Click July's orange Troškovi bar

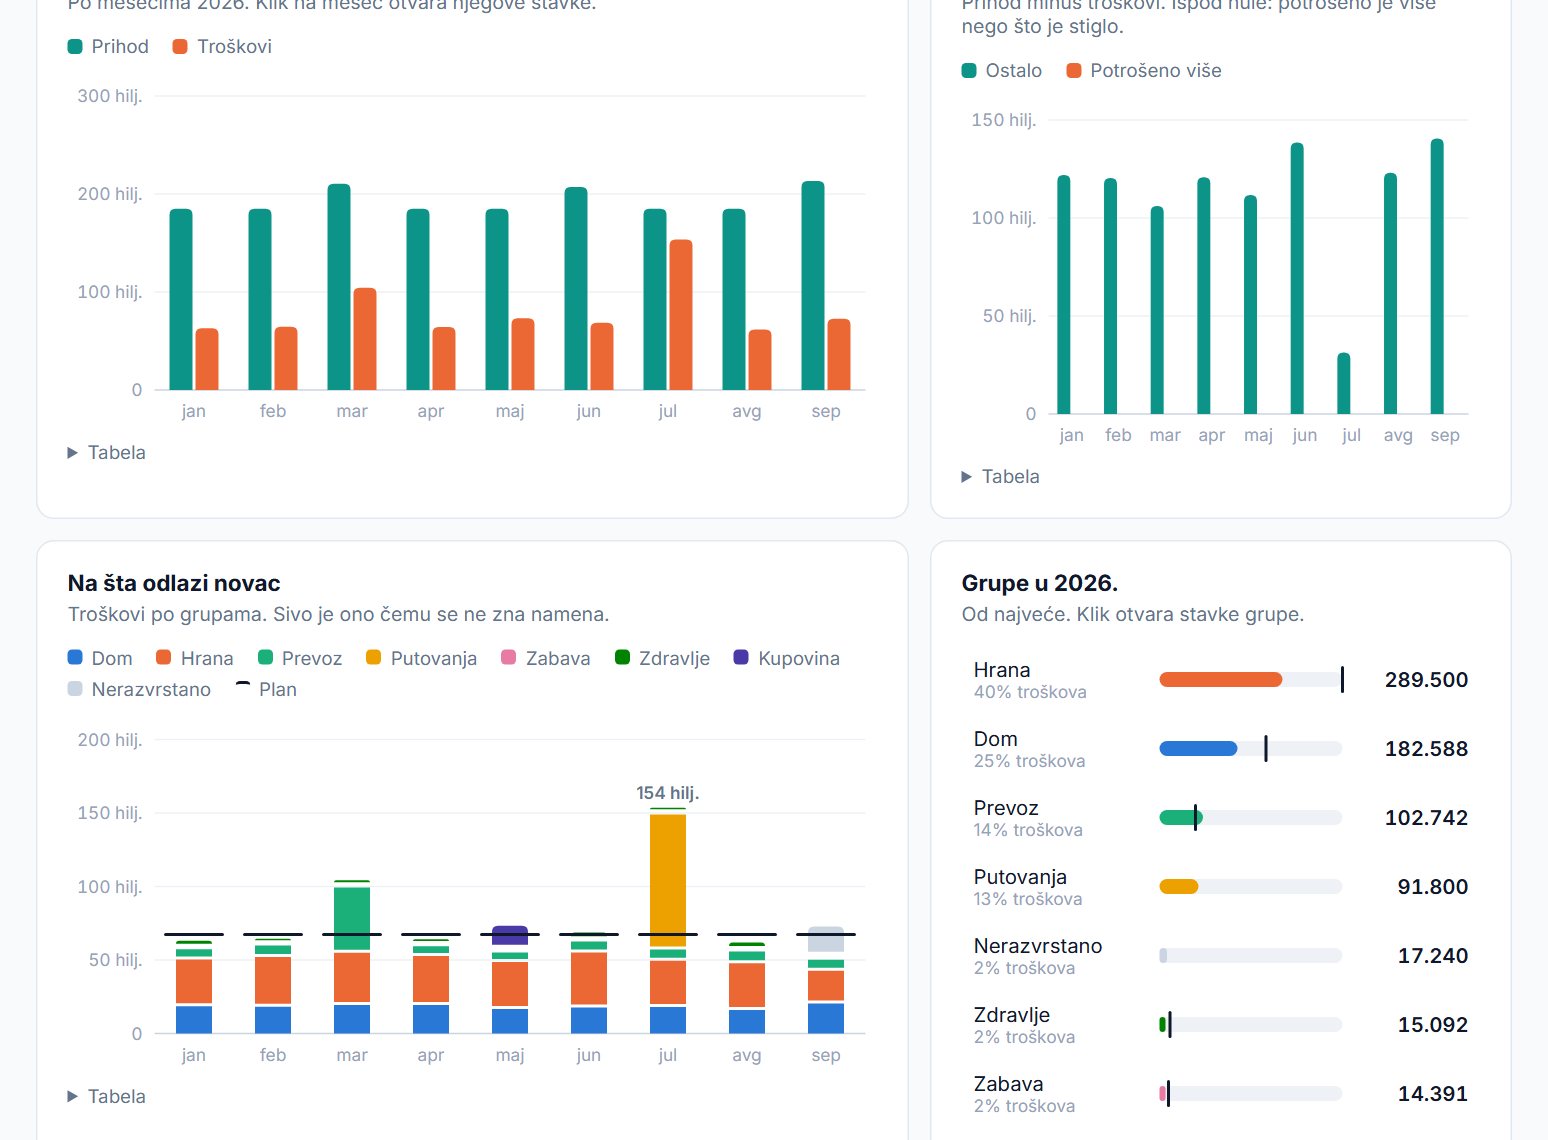point(681,315)
